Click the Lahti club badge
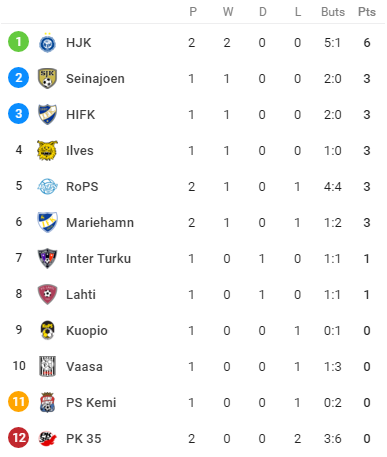The image size is (387, 457). click(47, 294)
